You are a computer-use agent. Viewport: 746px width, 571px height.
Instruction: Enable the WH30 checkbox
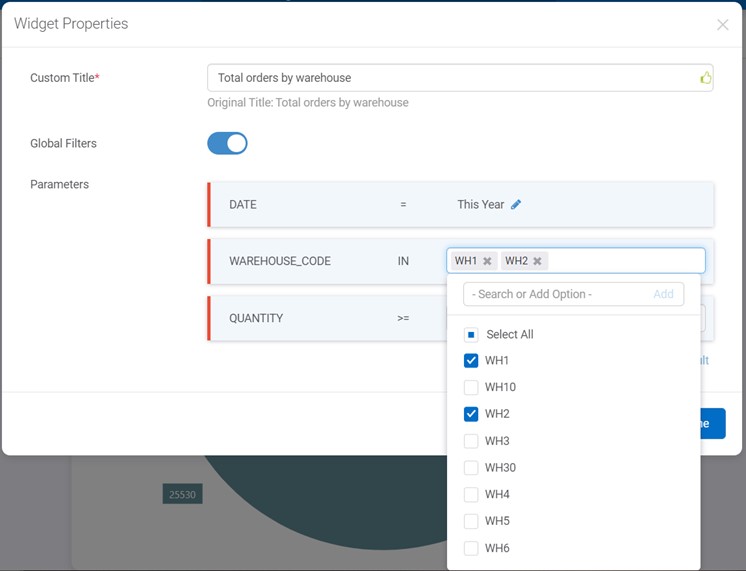point(471,468)
